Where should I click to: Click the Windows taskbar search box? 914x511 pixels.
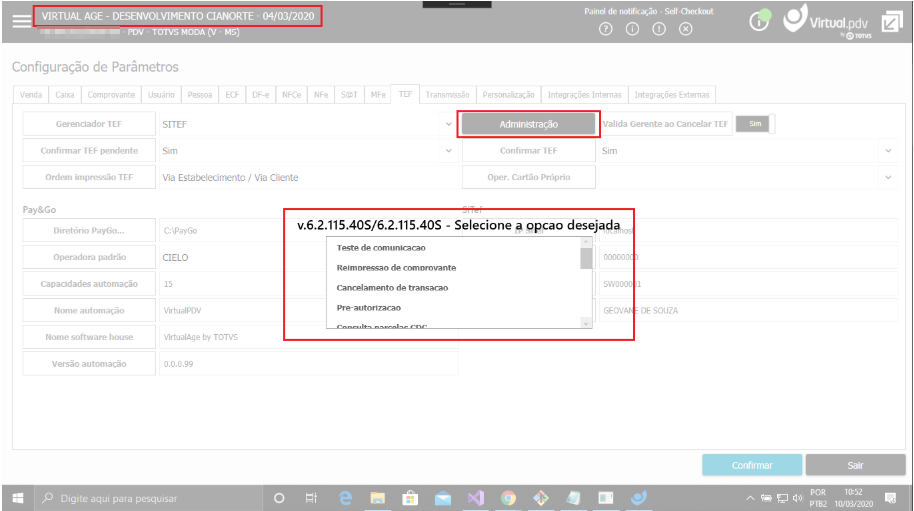pyautogui.click(x=149, y=498)
